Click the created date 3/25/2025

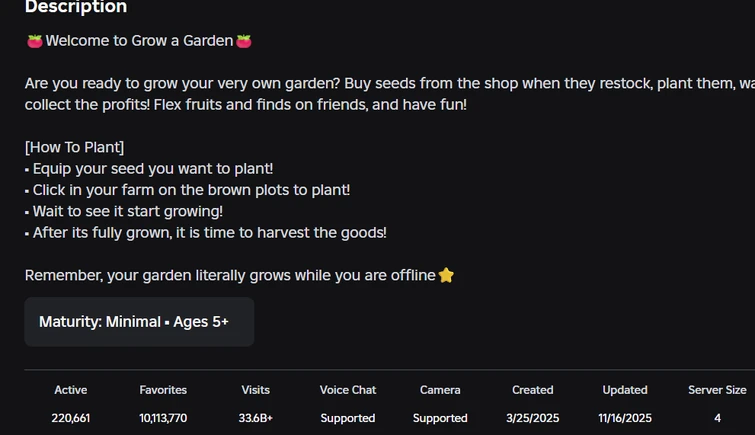tap(533, 418)
